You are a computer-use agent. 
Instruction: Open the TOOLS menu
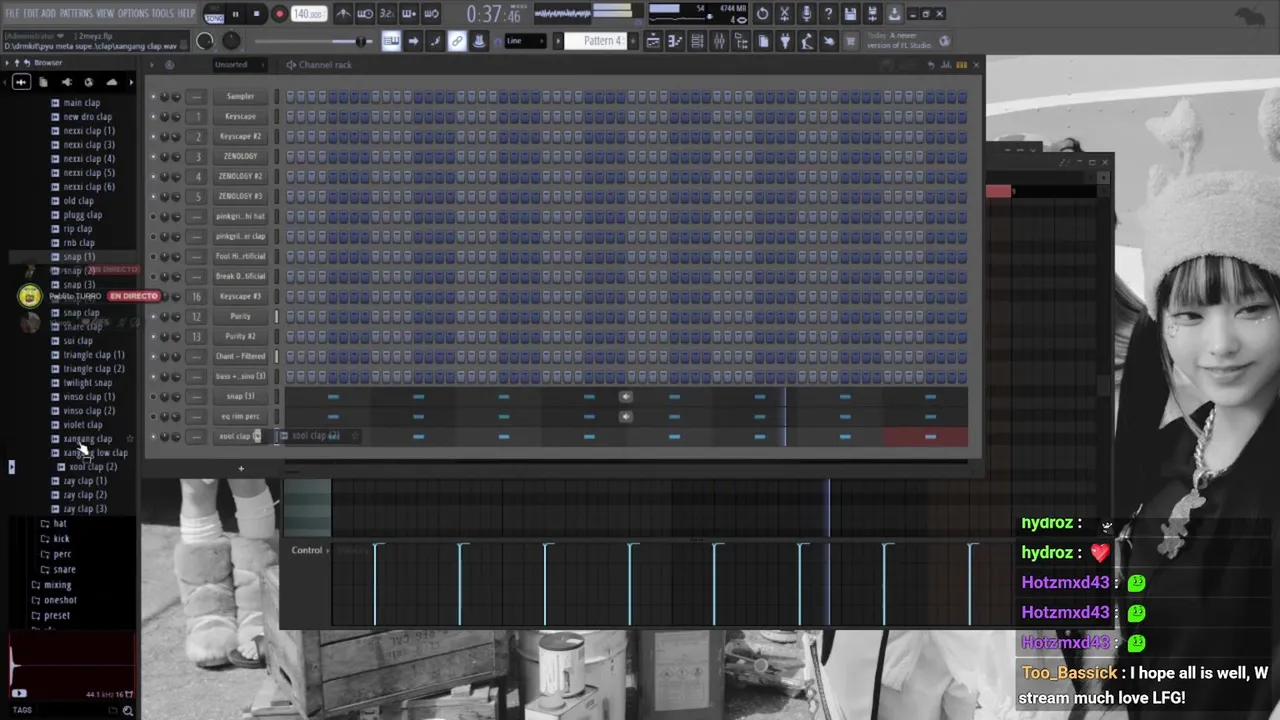pos(163,13)
